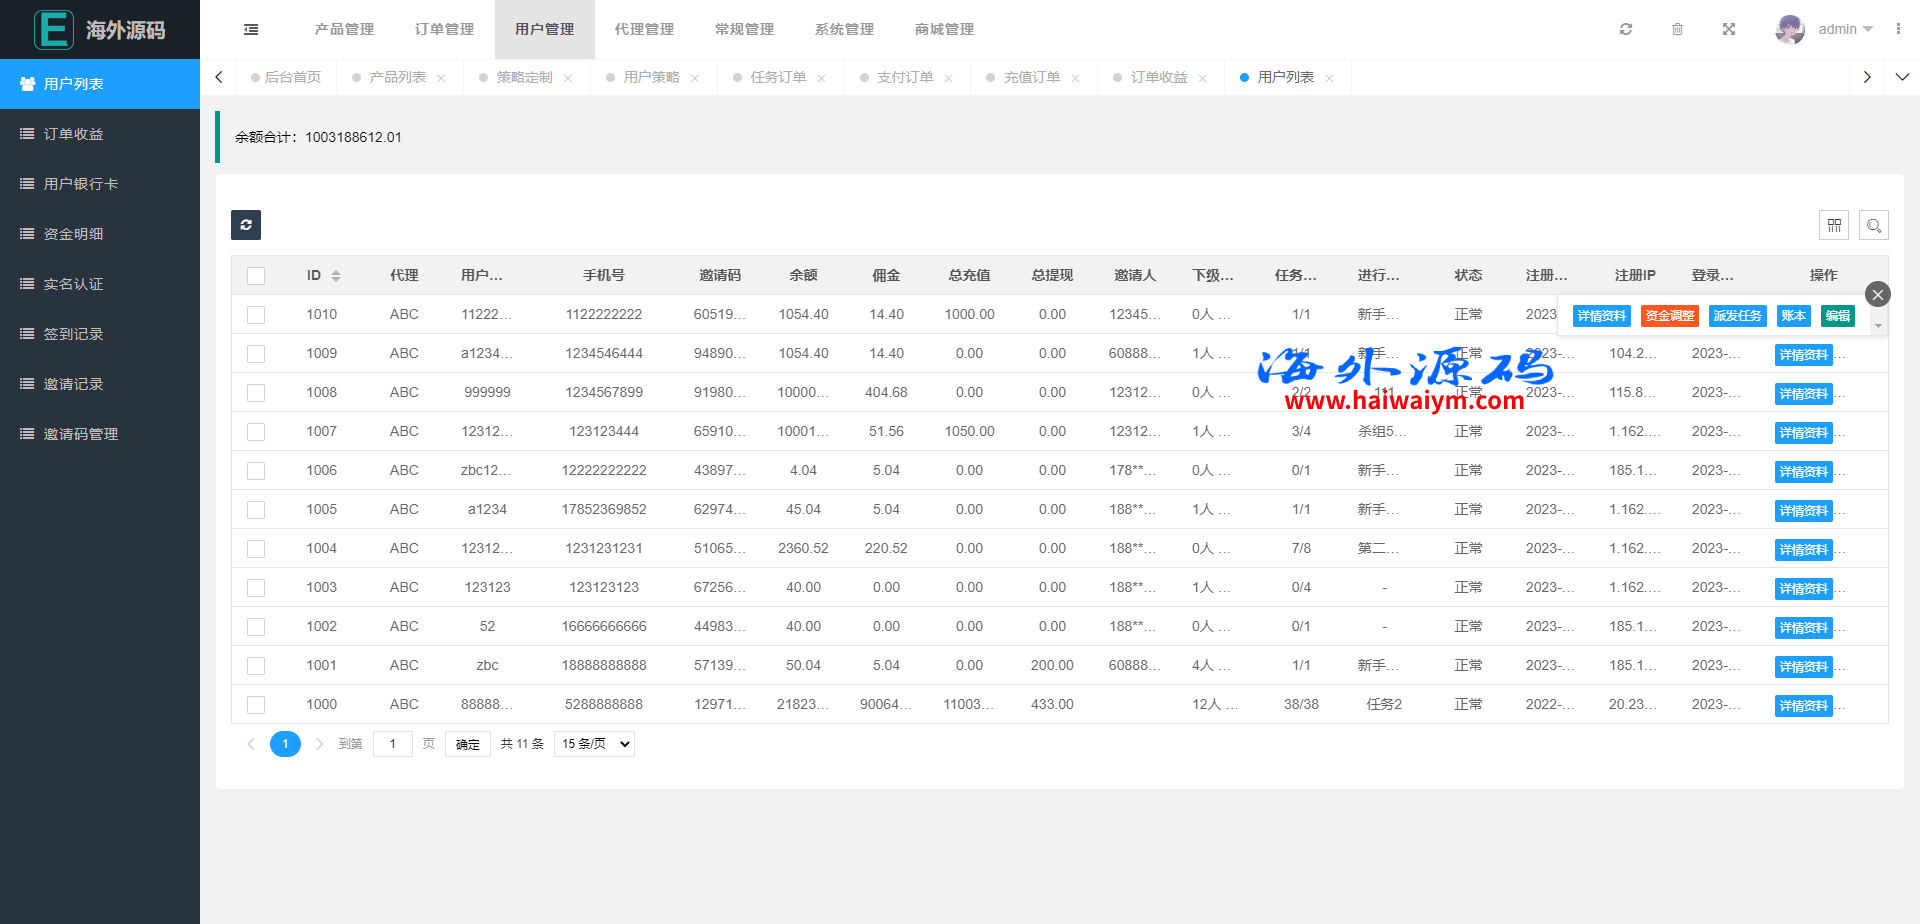Open the admin user dropdown
Screen dimensions: 1920x924
[x=1825, y=30]
